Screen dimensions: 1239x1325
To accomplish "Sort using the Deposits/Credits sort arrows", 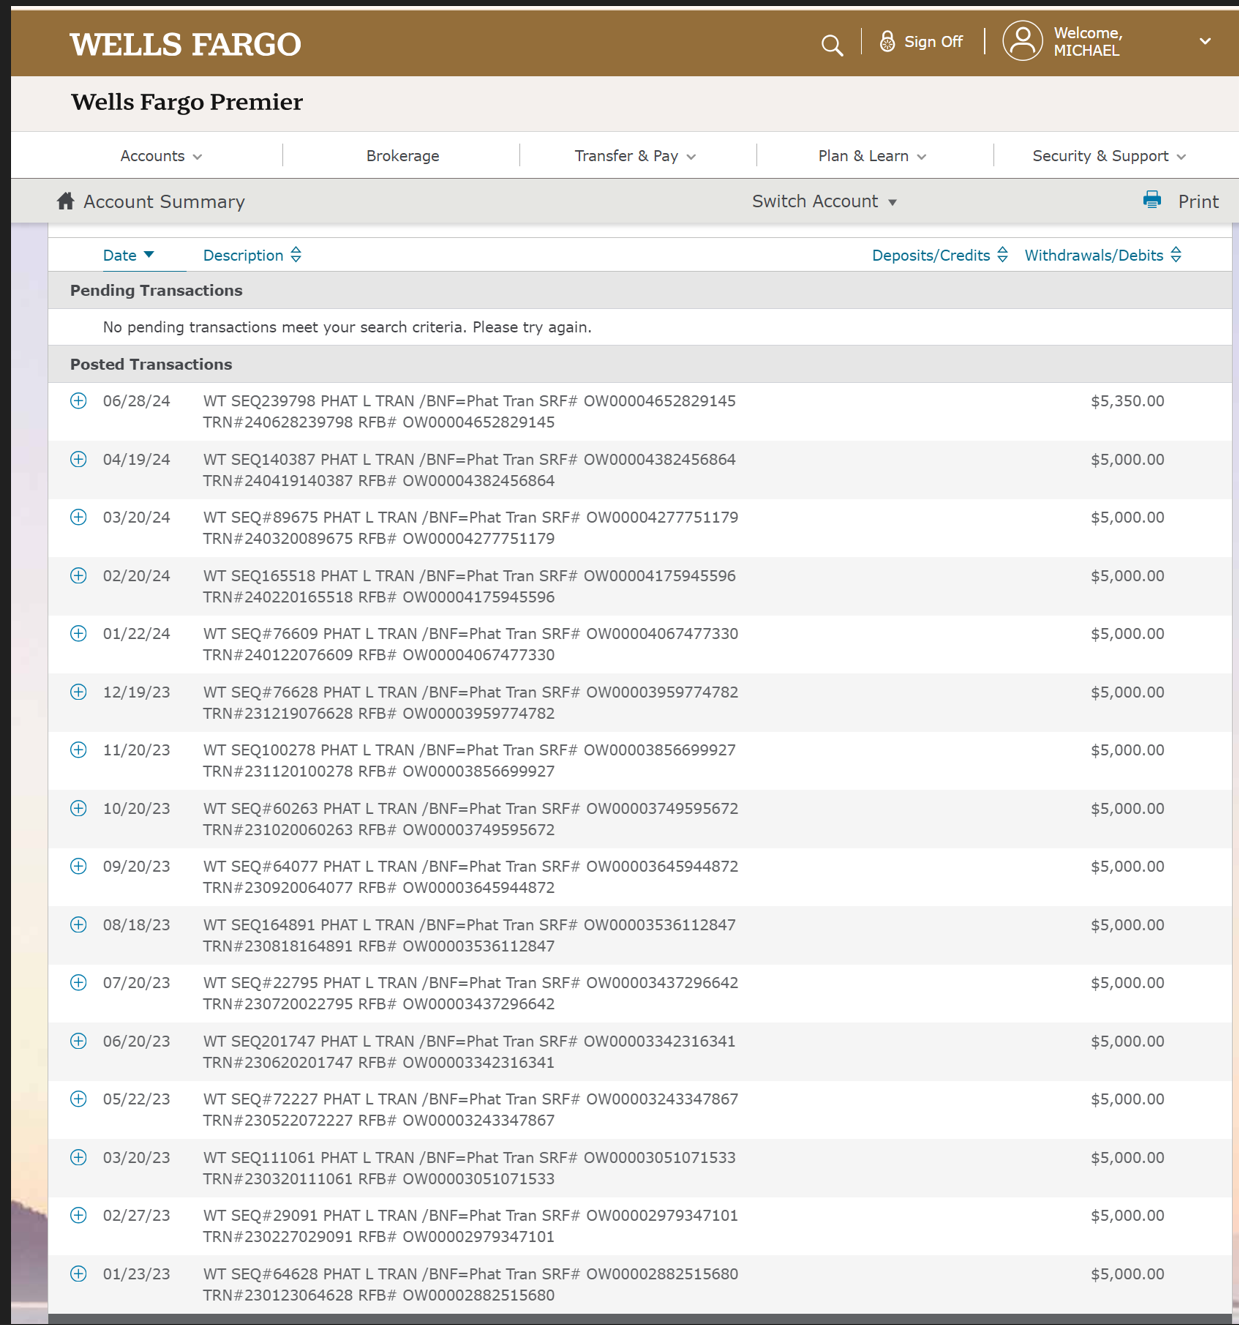I will (x=1003, y=255).
